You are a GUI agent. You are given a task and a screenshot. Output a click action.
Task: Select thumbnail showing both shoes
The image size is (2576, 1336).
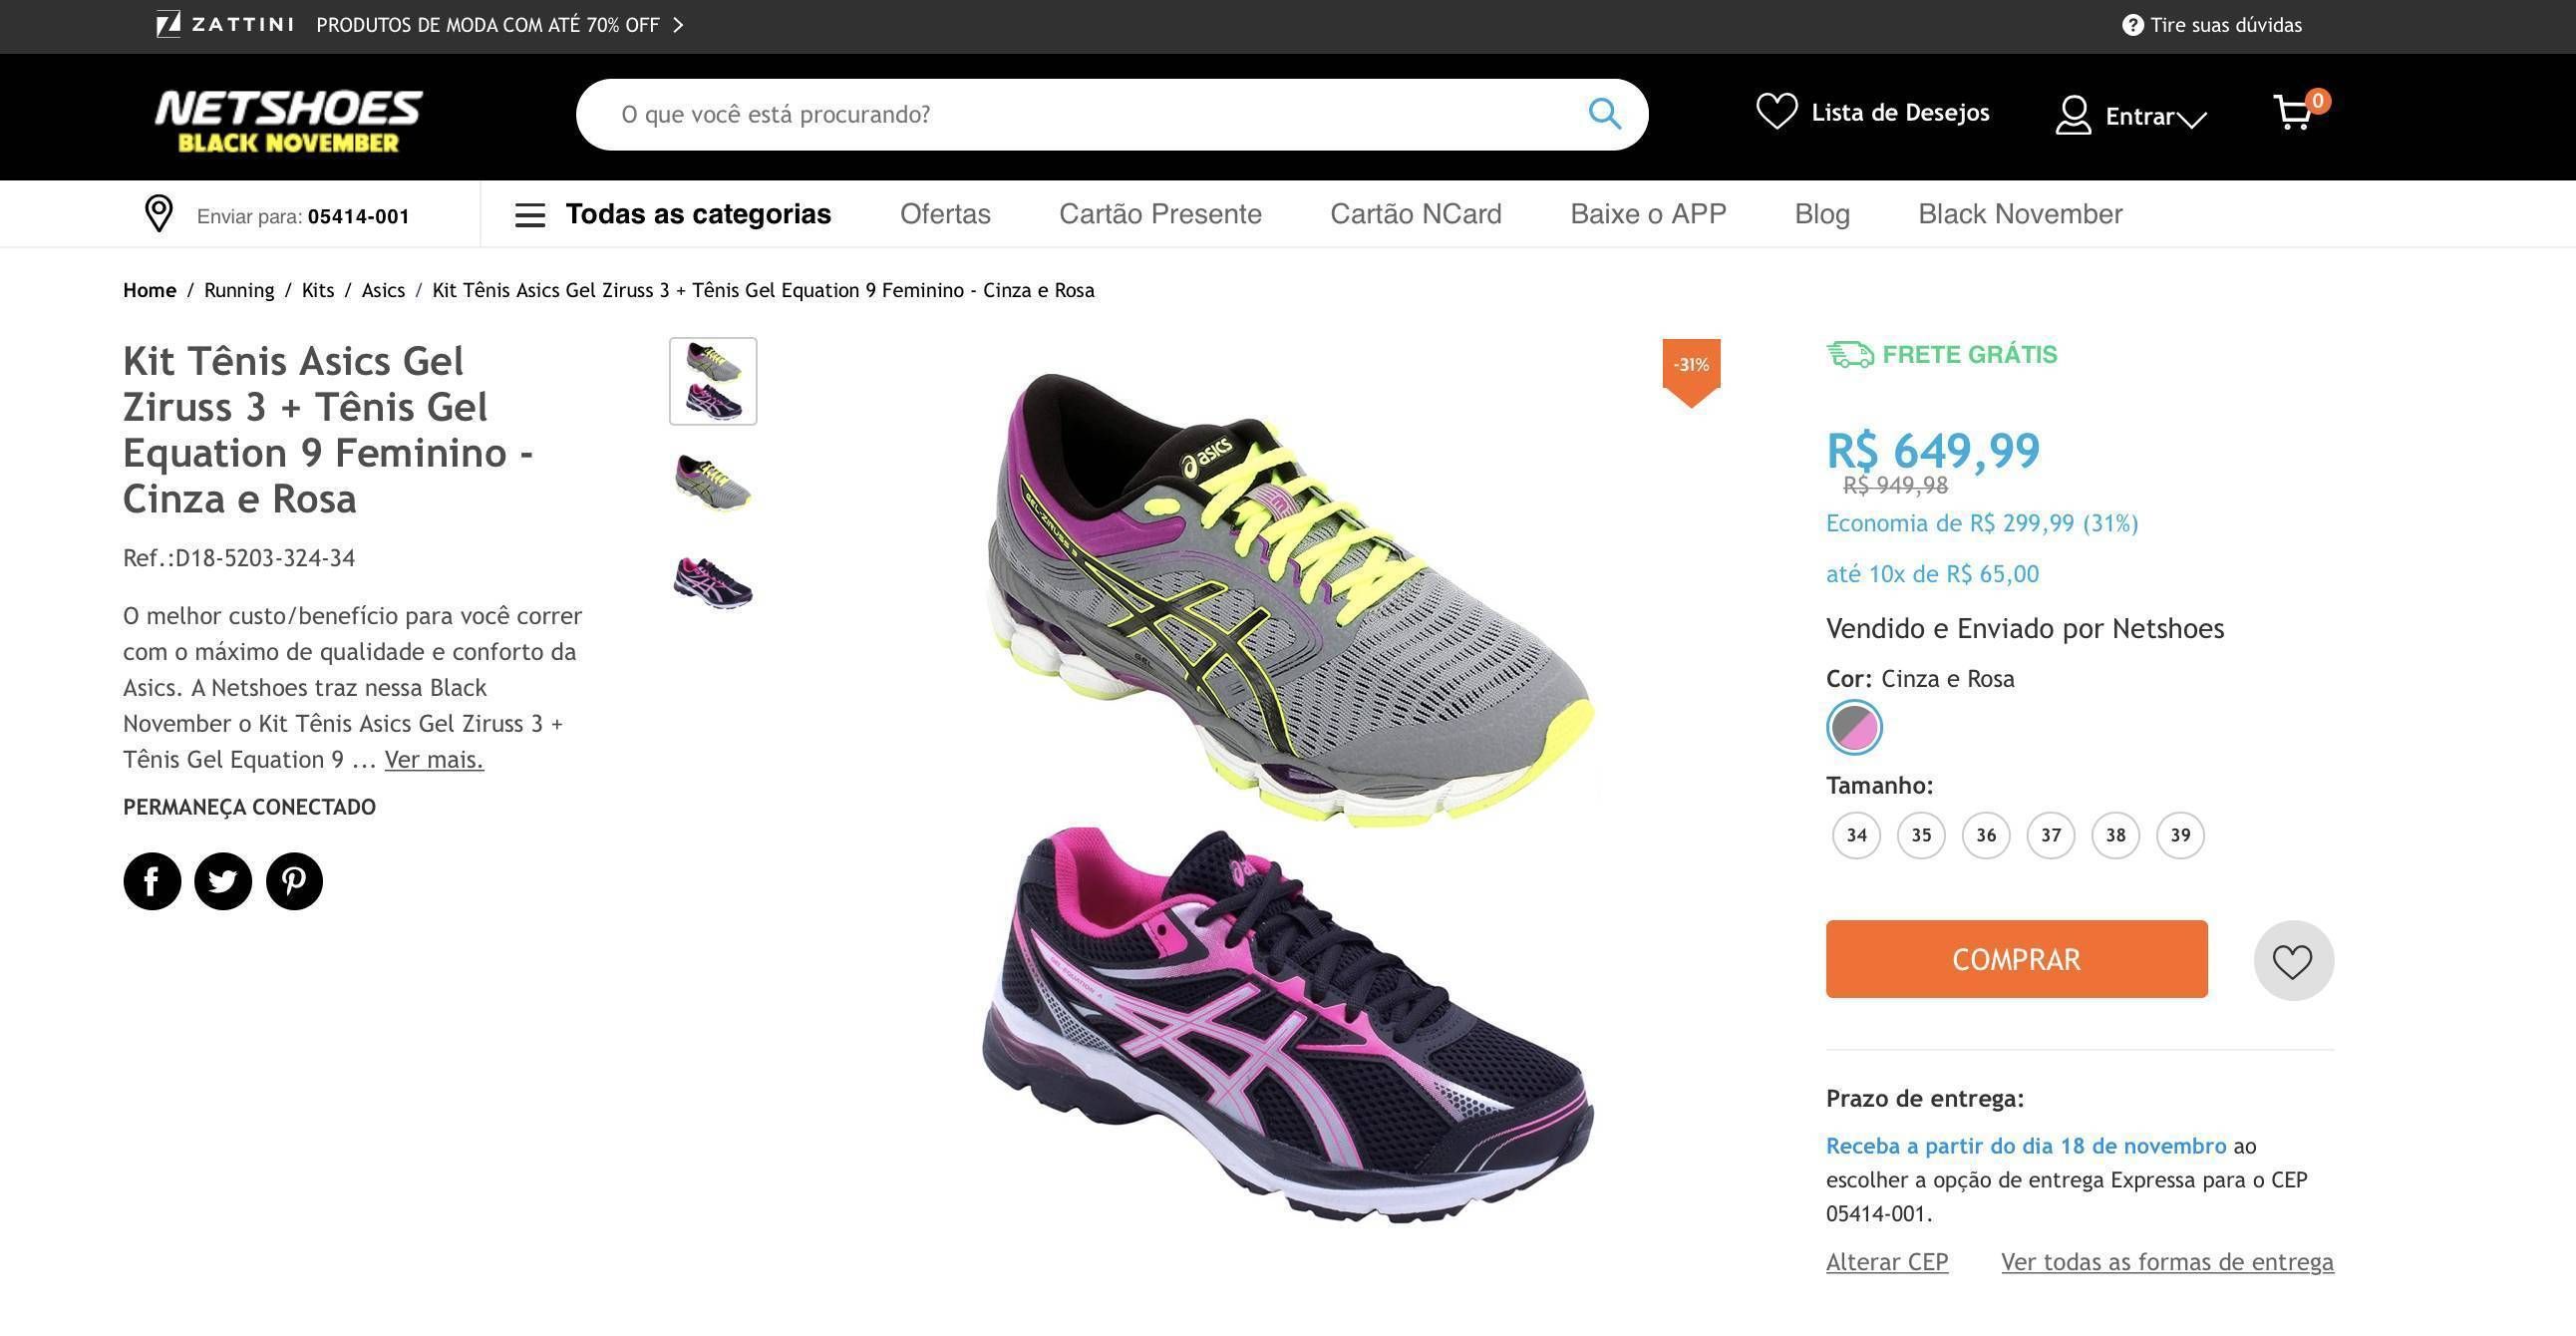713,381
